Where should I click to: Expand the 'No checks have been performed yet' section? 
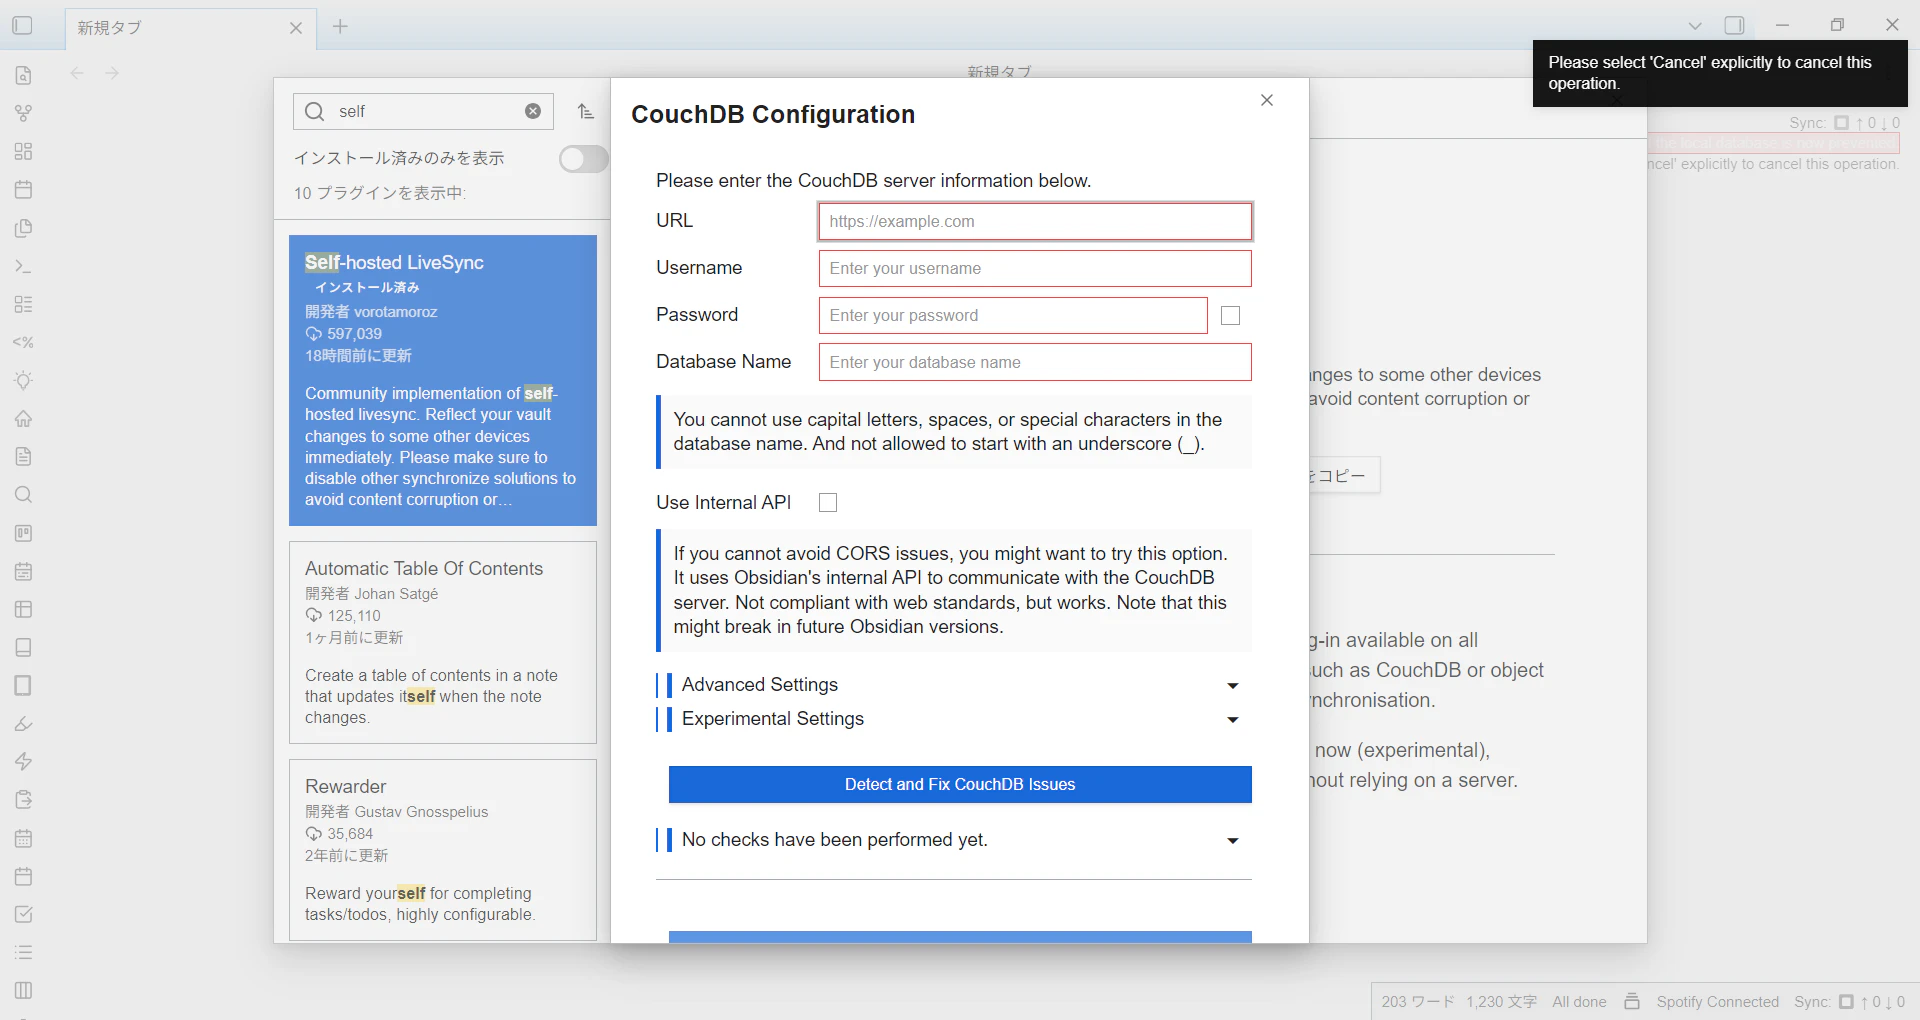pyautogui.click(x=955, y=840)
